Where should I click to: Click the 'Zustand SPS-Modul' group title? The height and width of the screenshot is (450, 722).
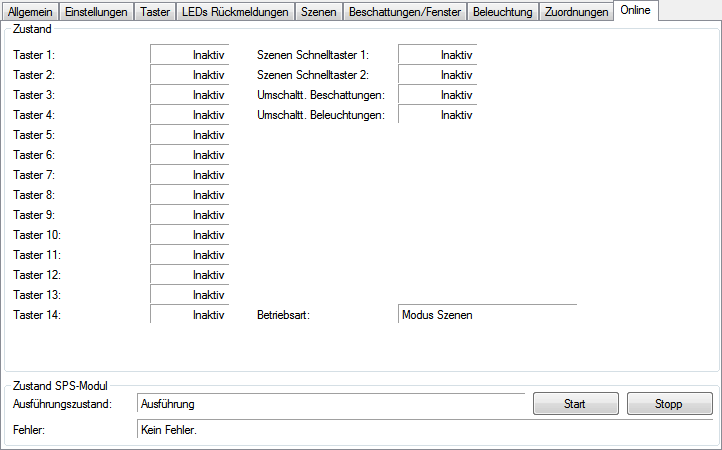pyautogui.click(x=60, y=386)
